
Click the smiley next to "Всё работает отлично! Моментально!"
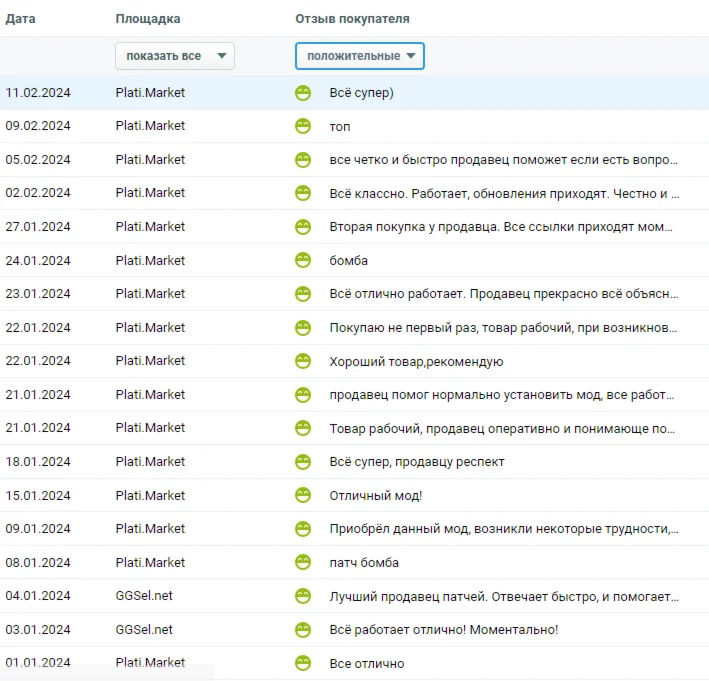point(303,629)
